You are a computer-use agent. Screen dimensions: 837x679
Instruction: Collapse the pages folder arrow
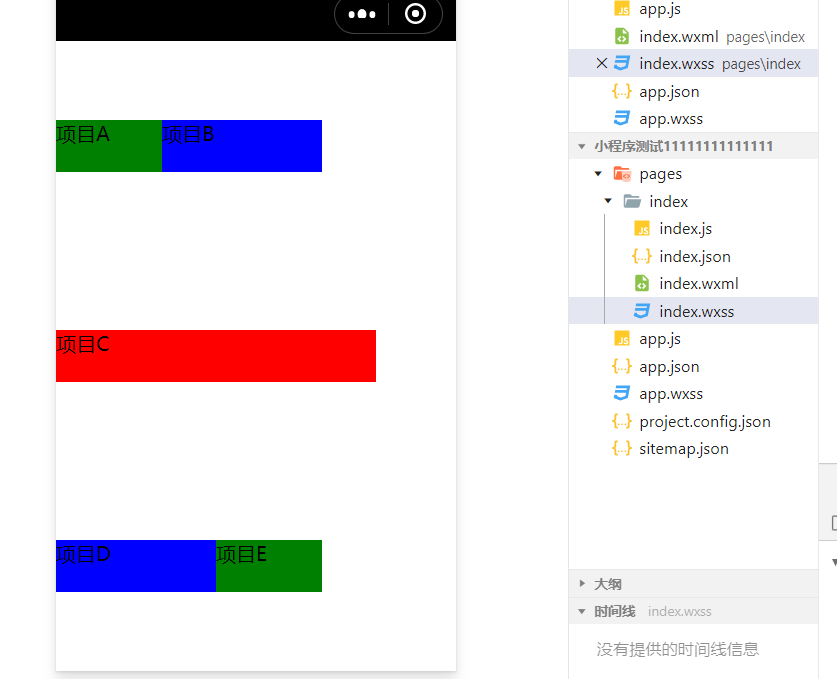click(x=598, y=174)
